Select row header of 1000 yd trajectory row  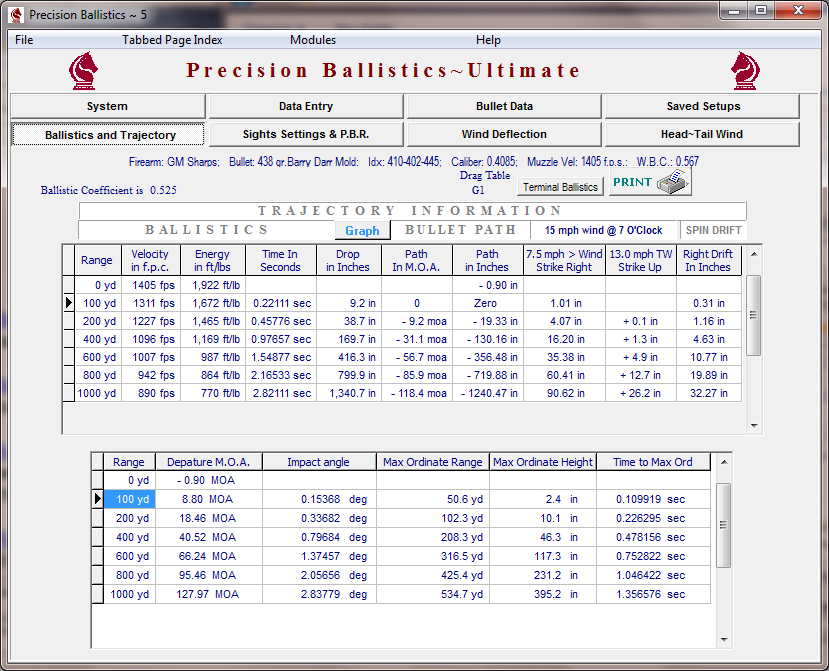click(x=69, y=393)
